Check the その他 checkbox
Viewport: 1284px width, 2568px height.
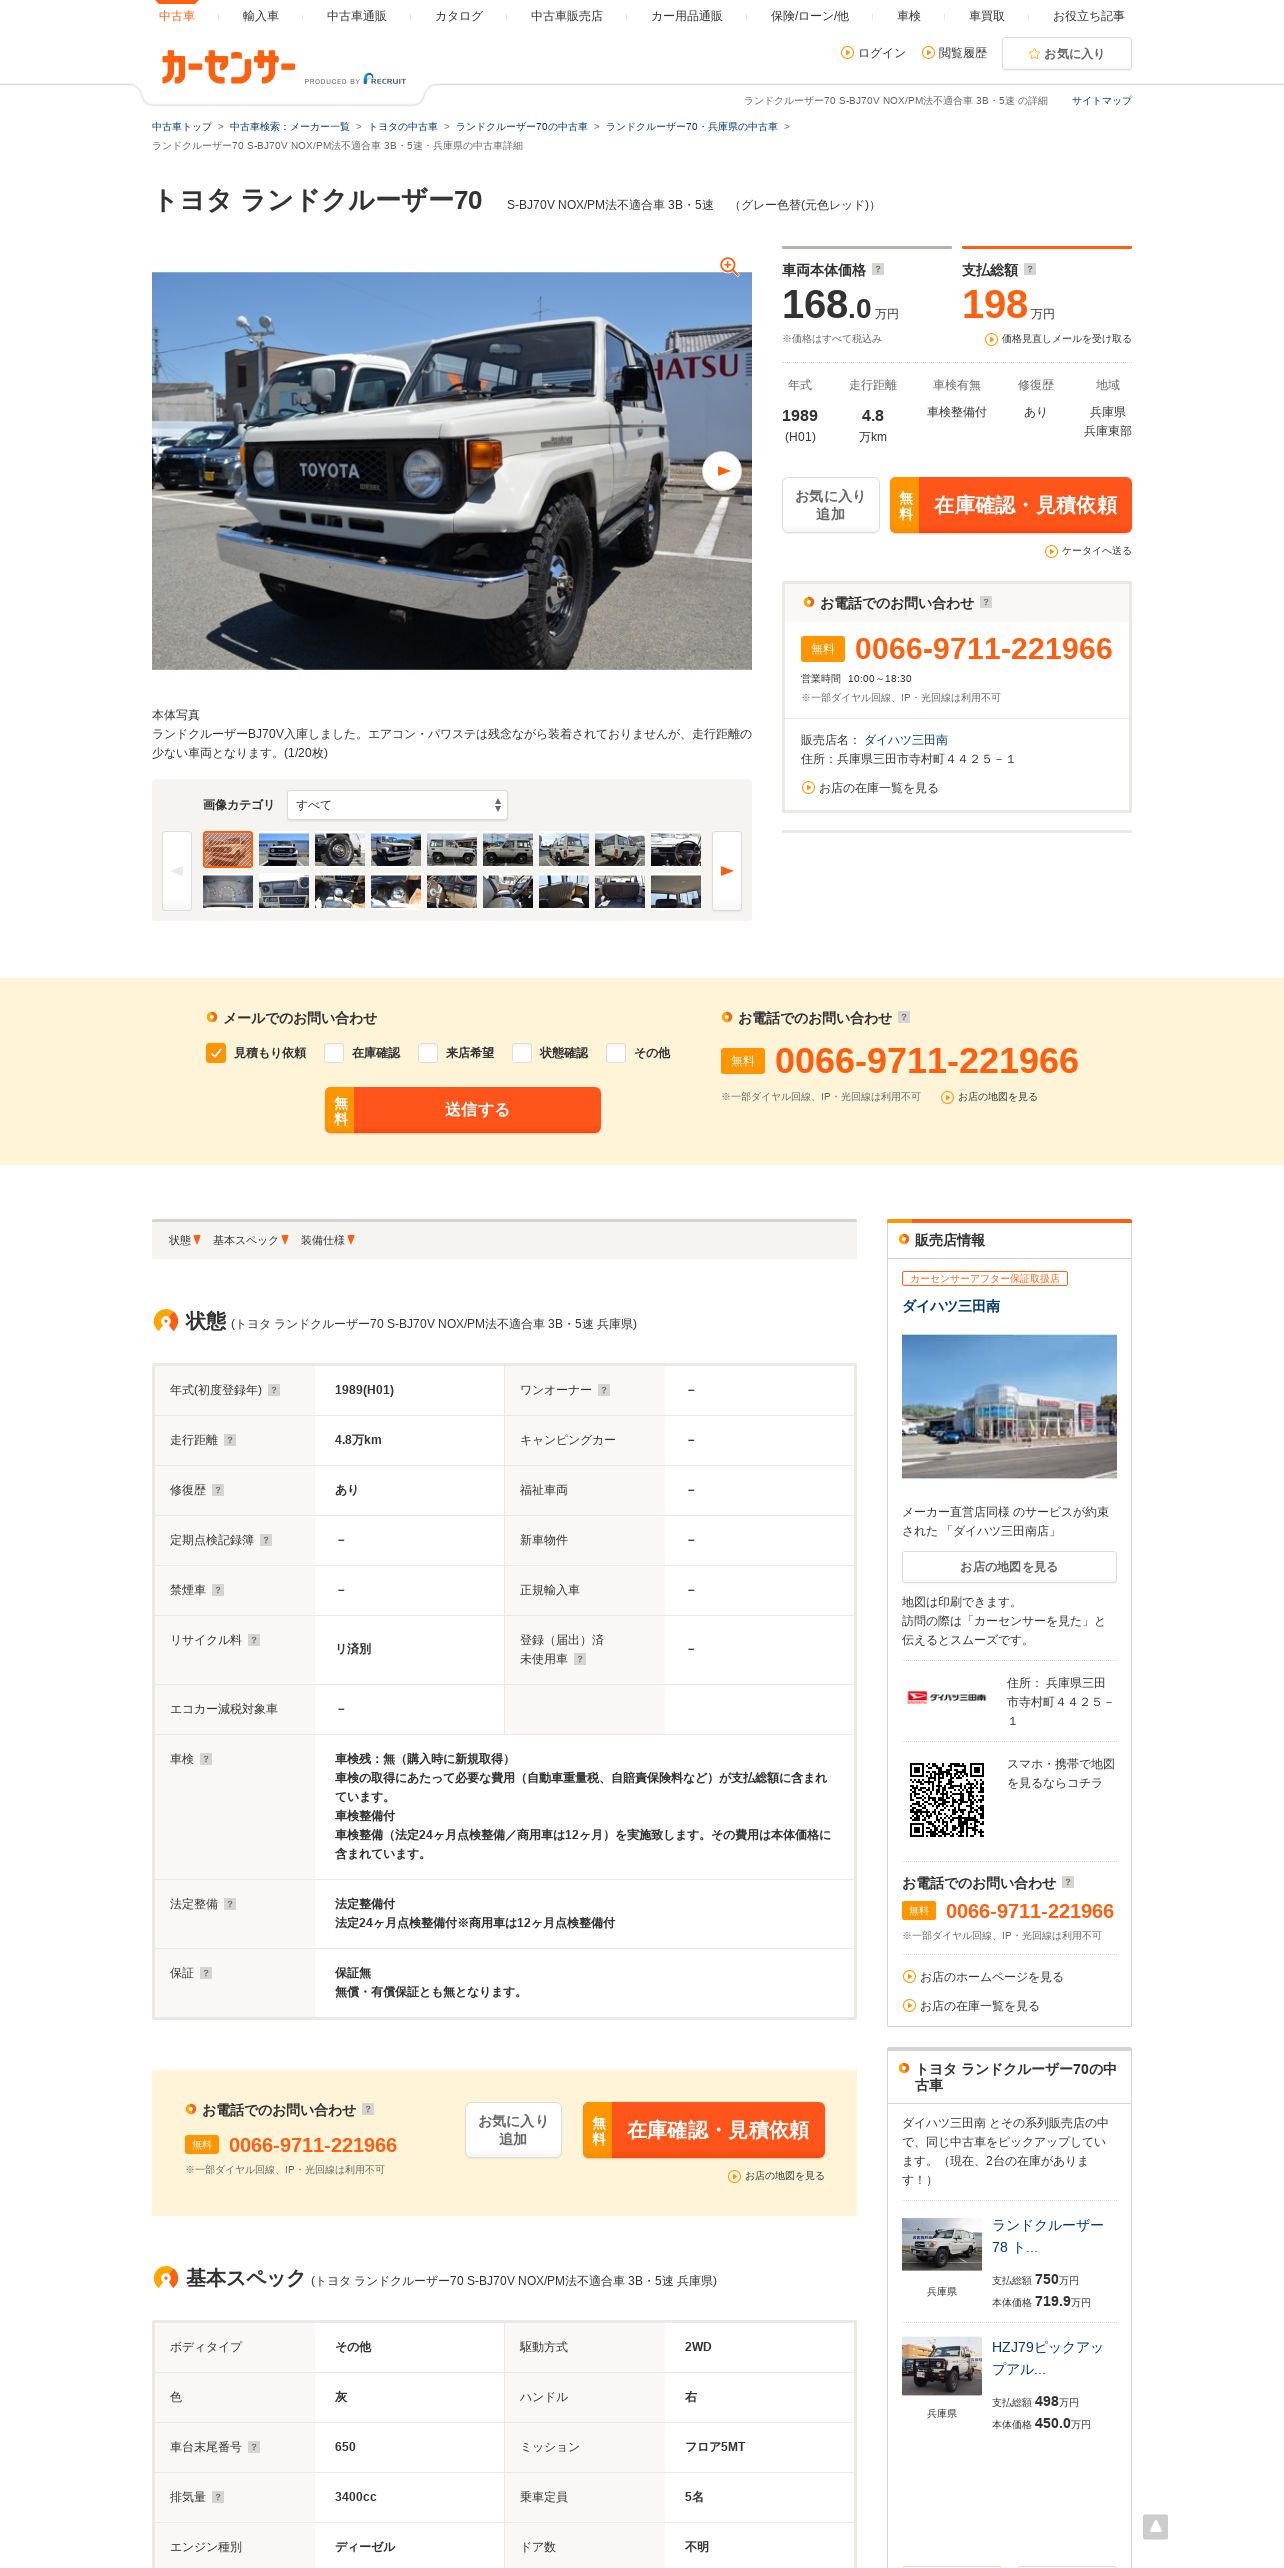[616, 1053]
